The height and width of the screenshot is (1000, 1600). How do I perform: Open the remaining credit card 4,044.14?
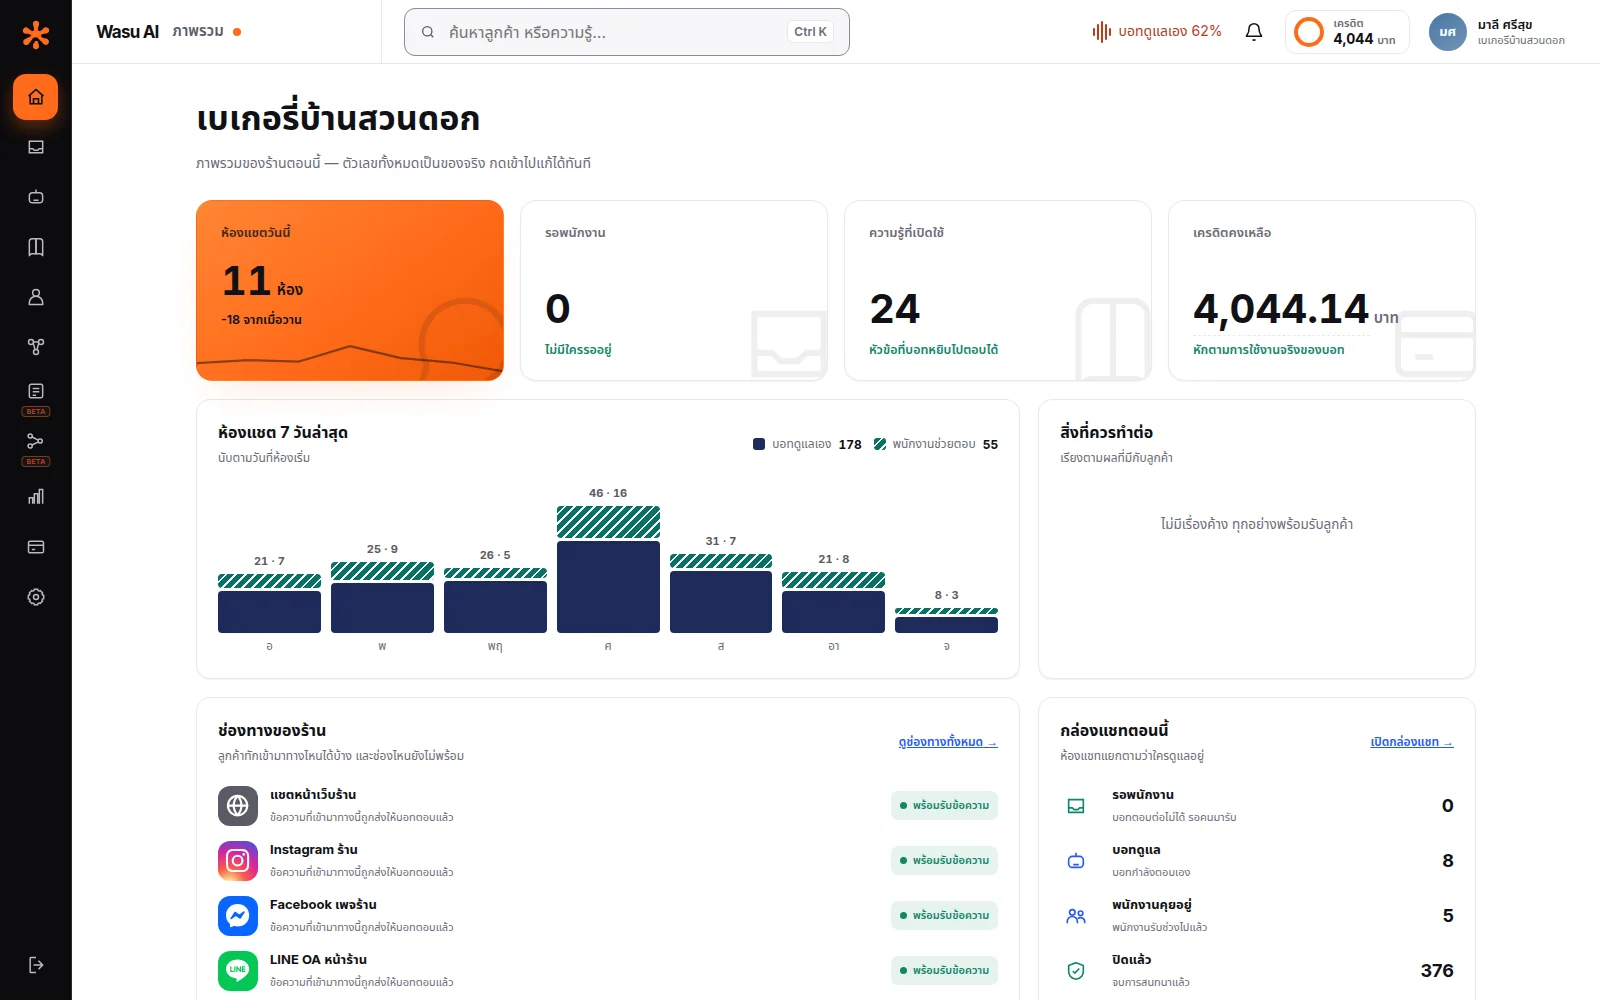tap(1322, 290)
